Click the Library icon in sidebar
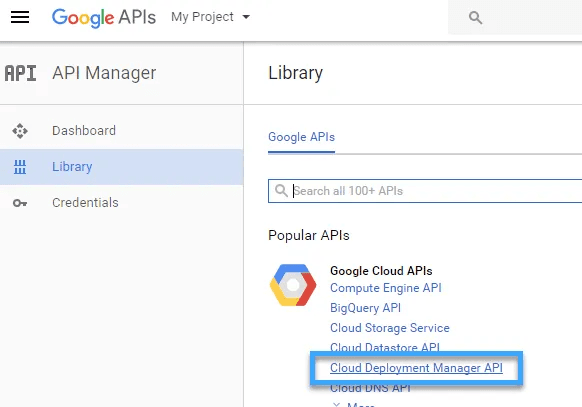 click(x=20, y=167)
